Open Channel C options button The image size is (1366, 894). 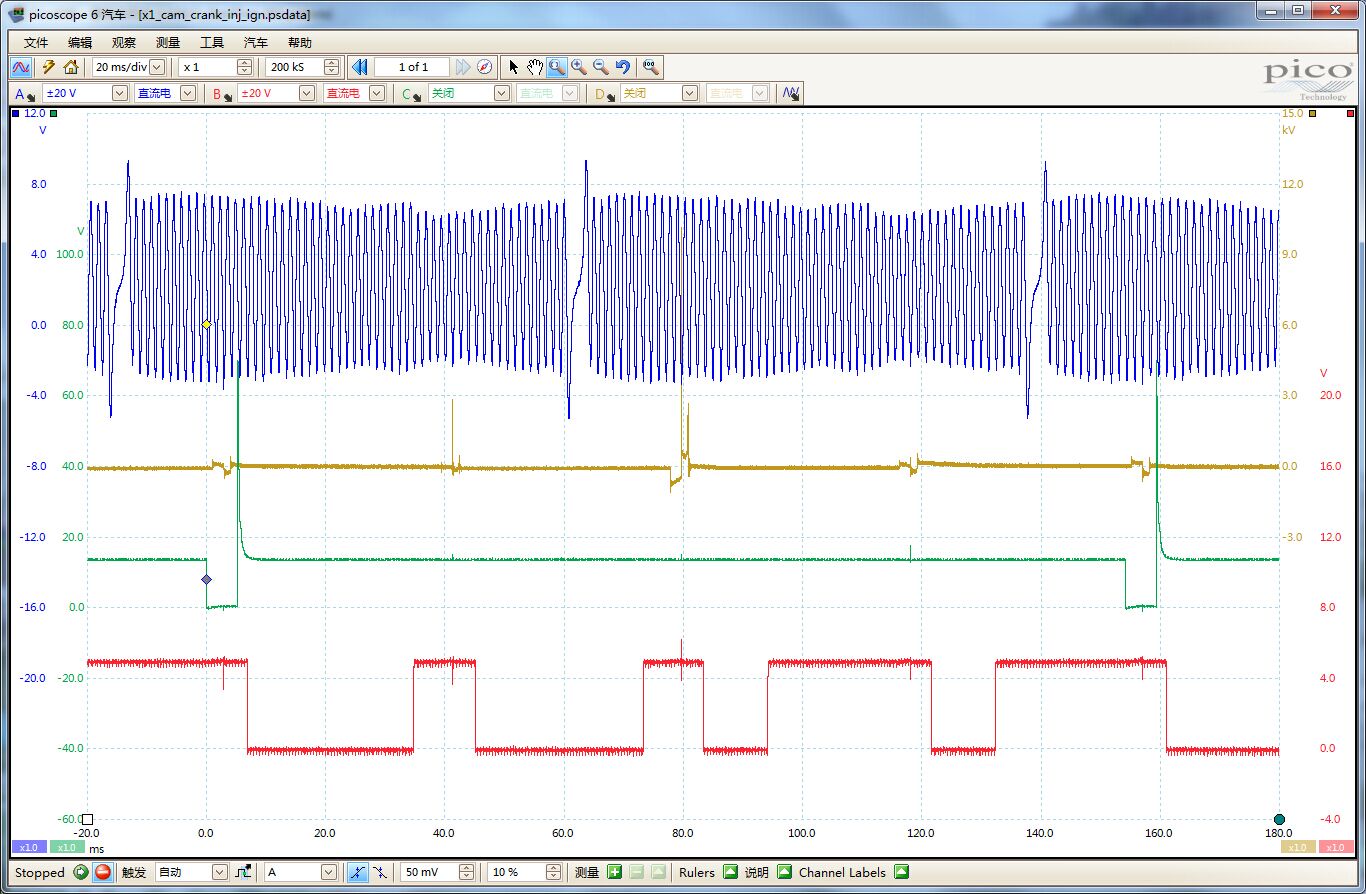click(x=410, y=93)
